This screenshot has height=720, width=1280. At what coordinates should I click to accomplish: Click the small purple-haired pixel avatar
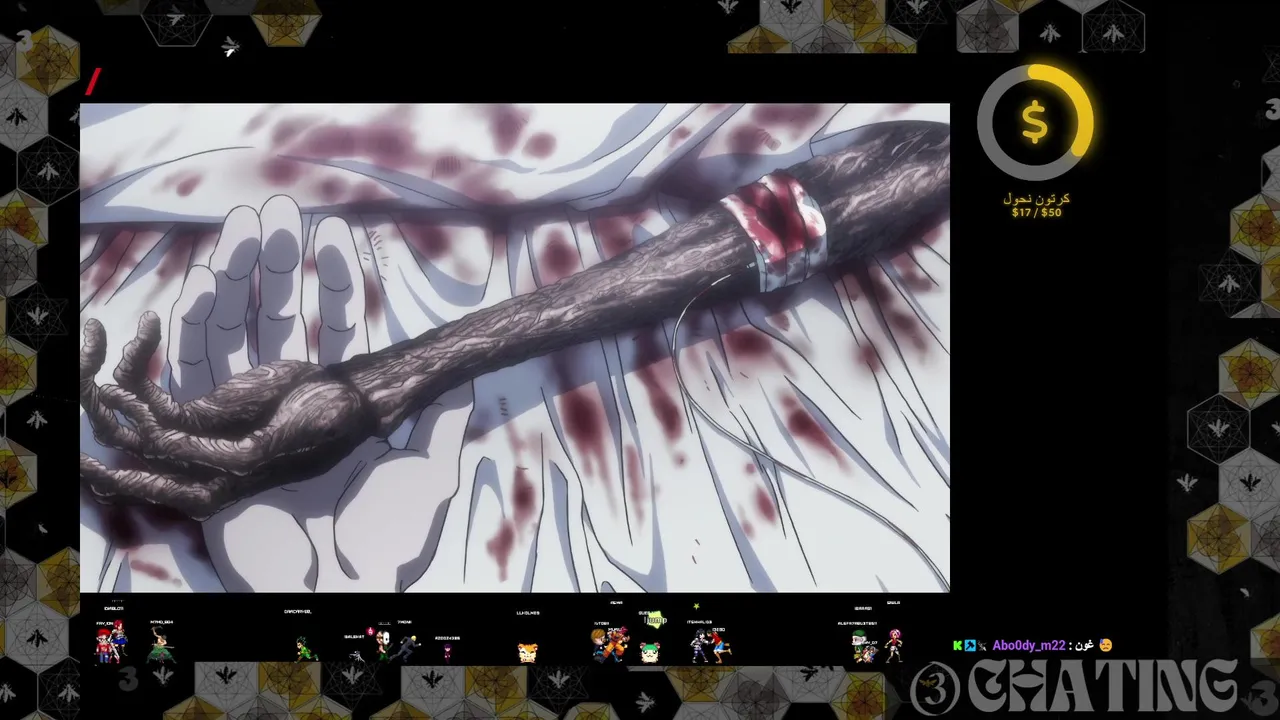click(447, 653)
